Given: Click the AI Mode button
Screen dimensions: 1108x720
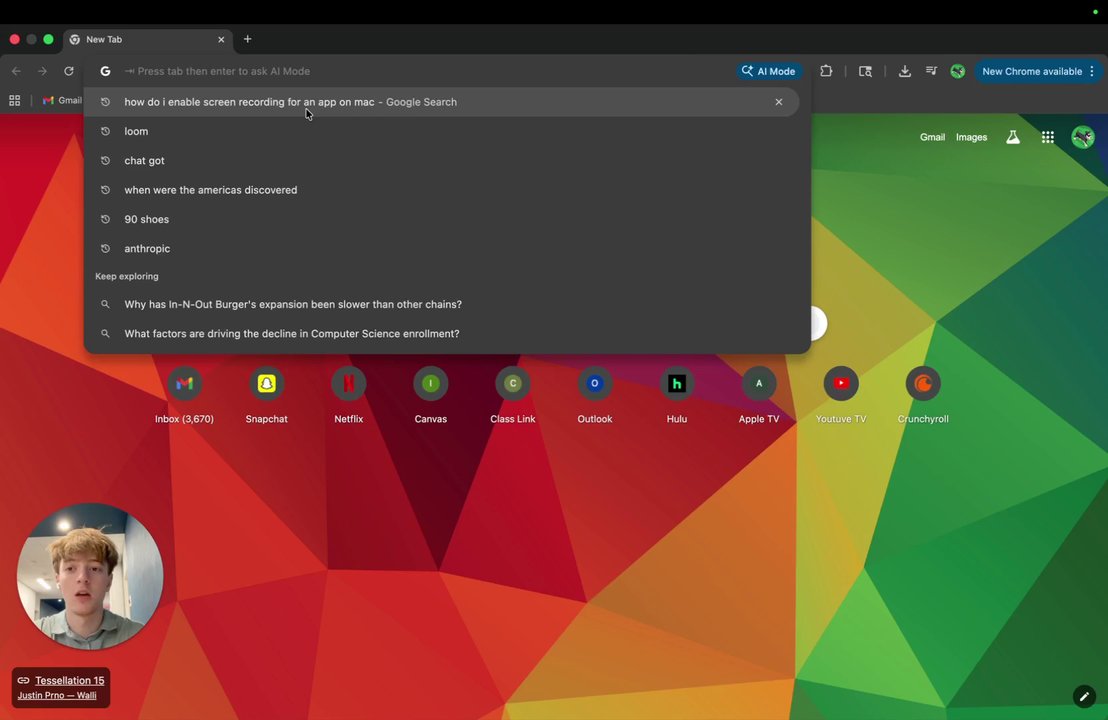Looking at the screenshot, I should pyautogui.click(x=769, y=71).
